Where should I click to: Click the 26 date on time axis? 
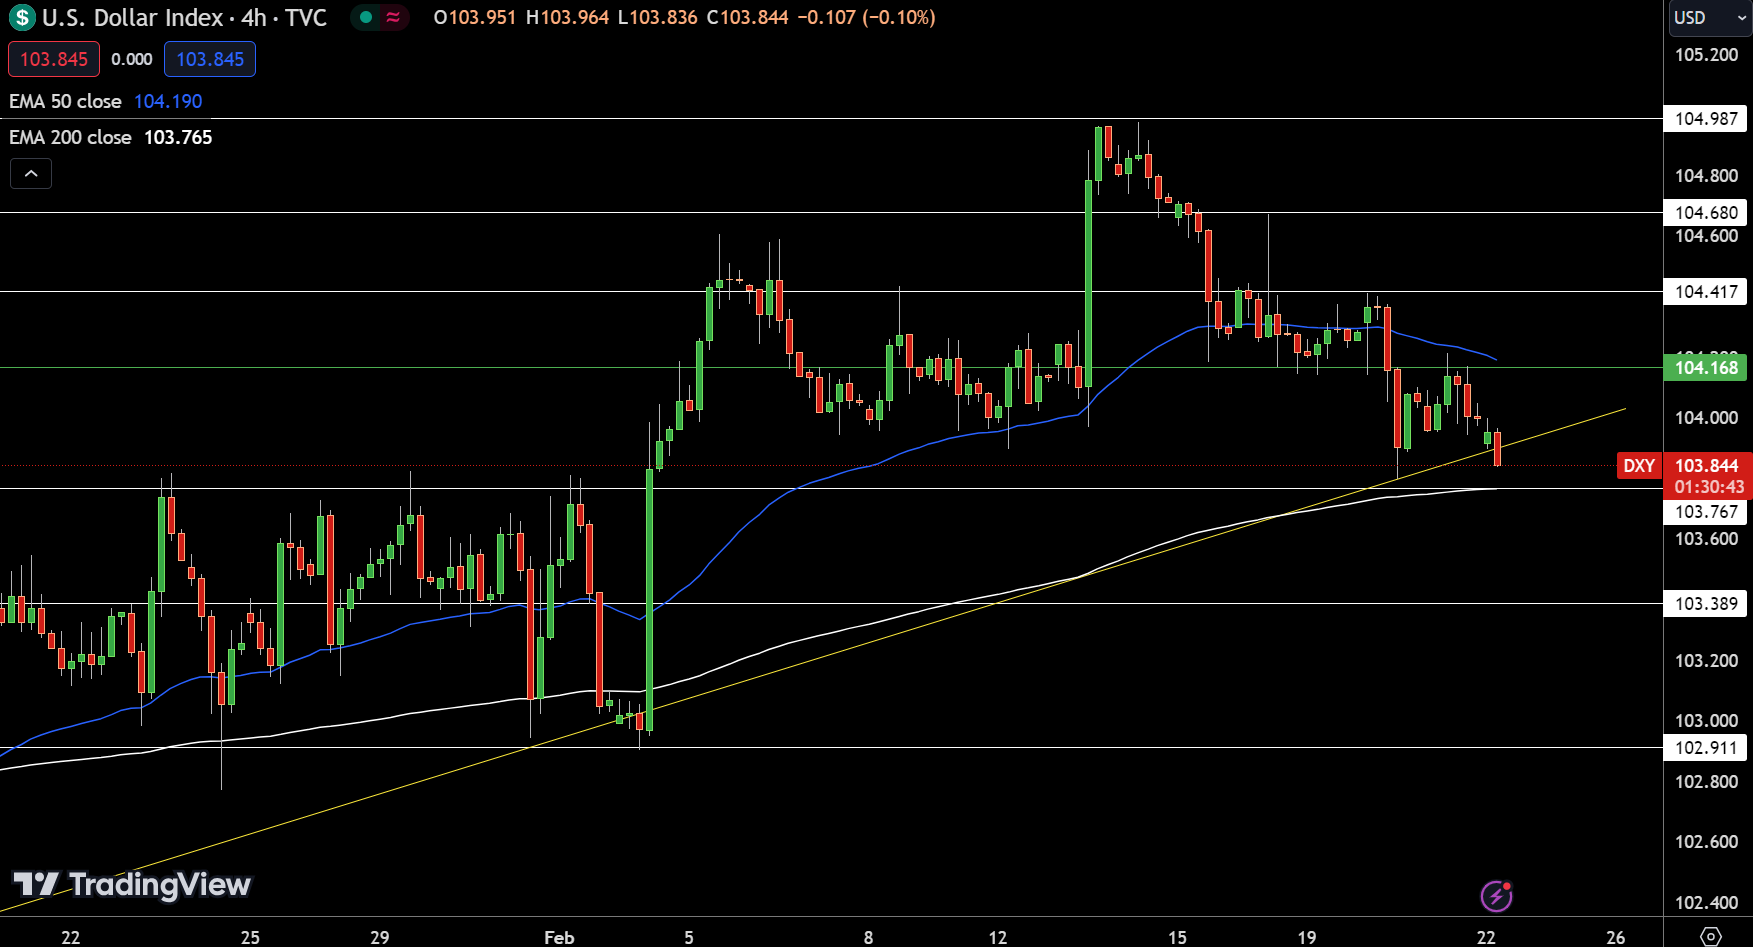point(1616,937)
